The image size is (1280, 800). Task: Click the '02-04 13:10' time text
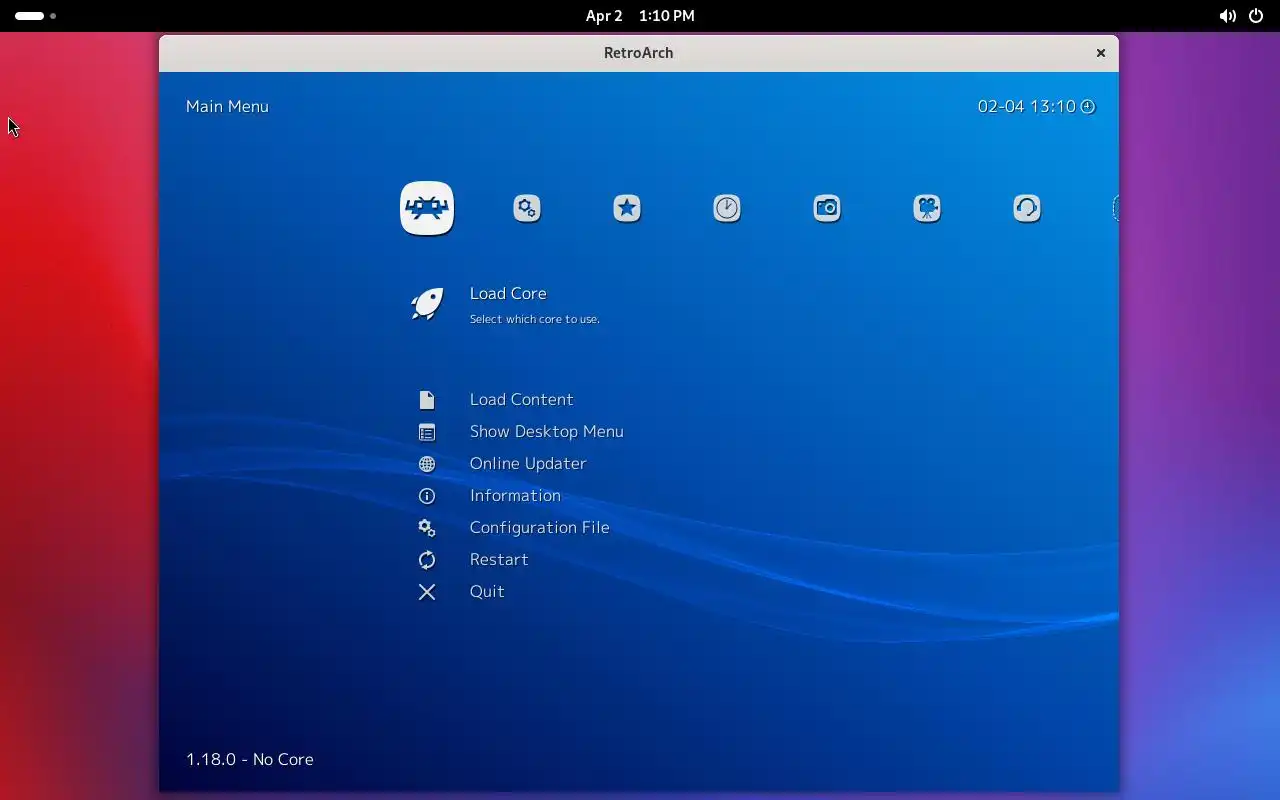point(1027,106)
